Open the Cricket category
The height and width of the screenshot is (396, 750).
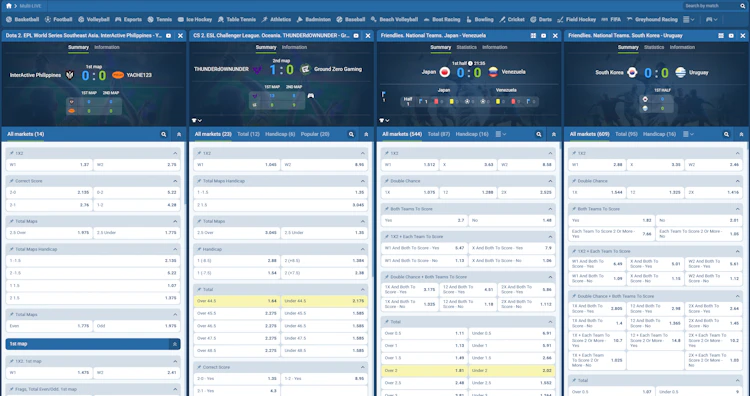pos(511,20)
